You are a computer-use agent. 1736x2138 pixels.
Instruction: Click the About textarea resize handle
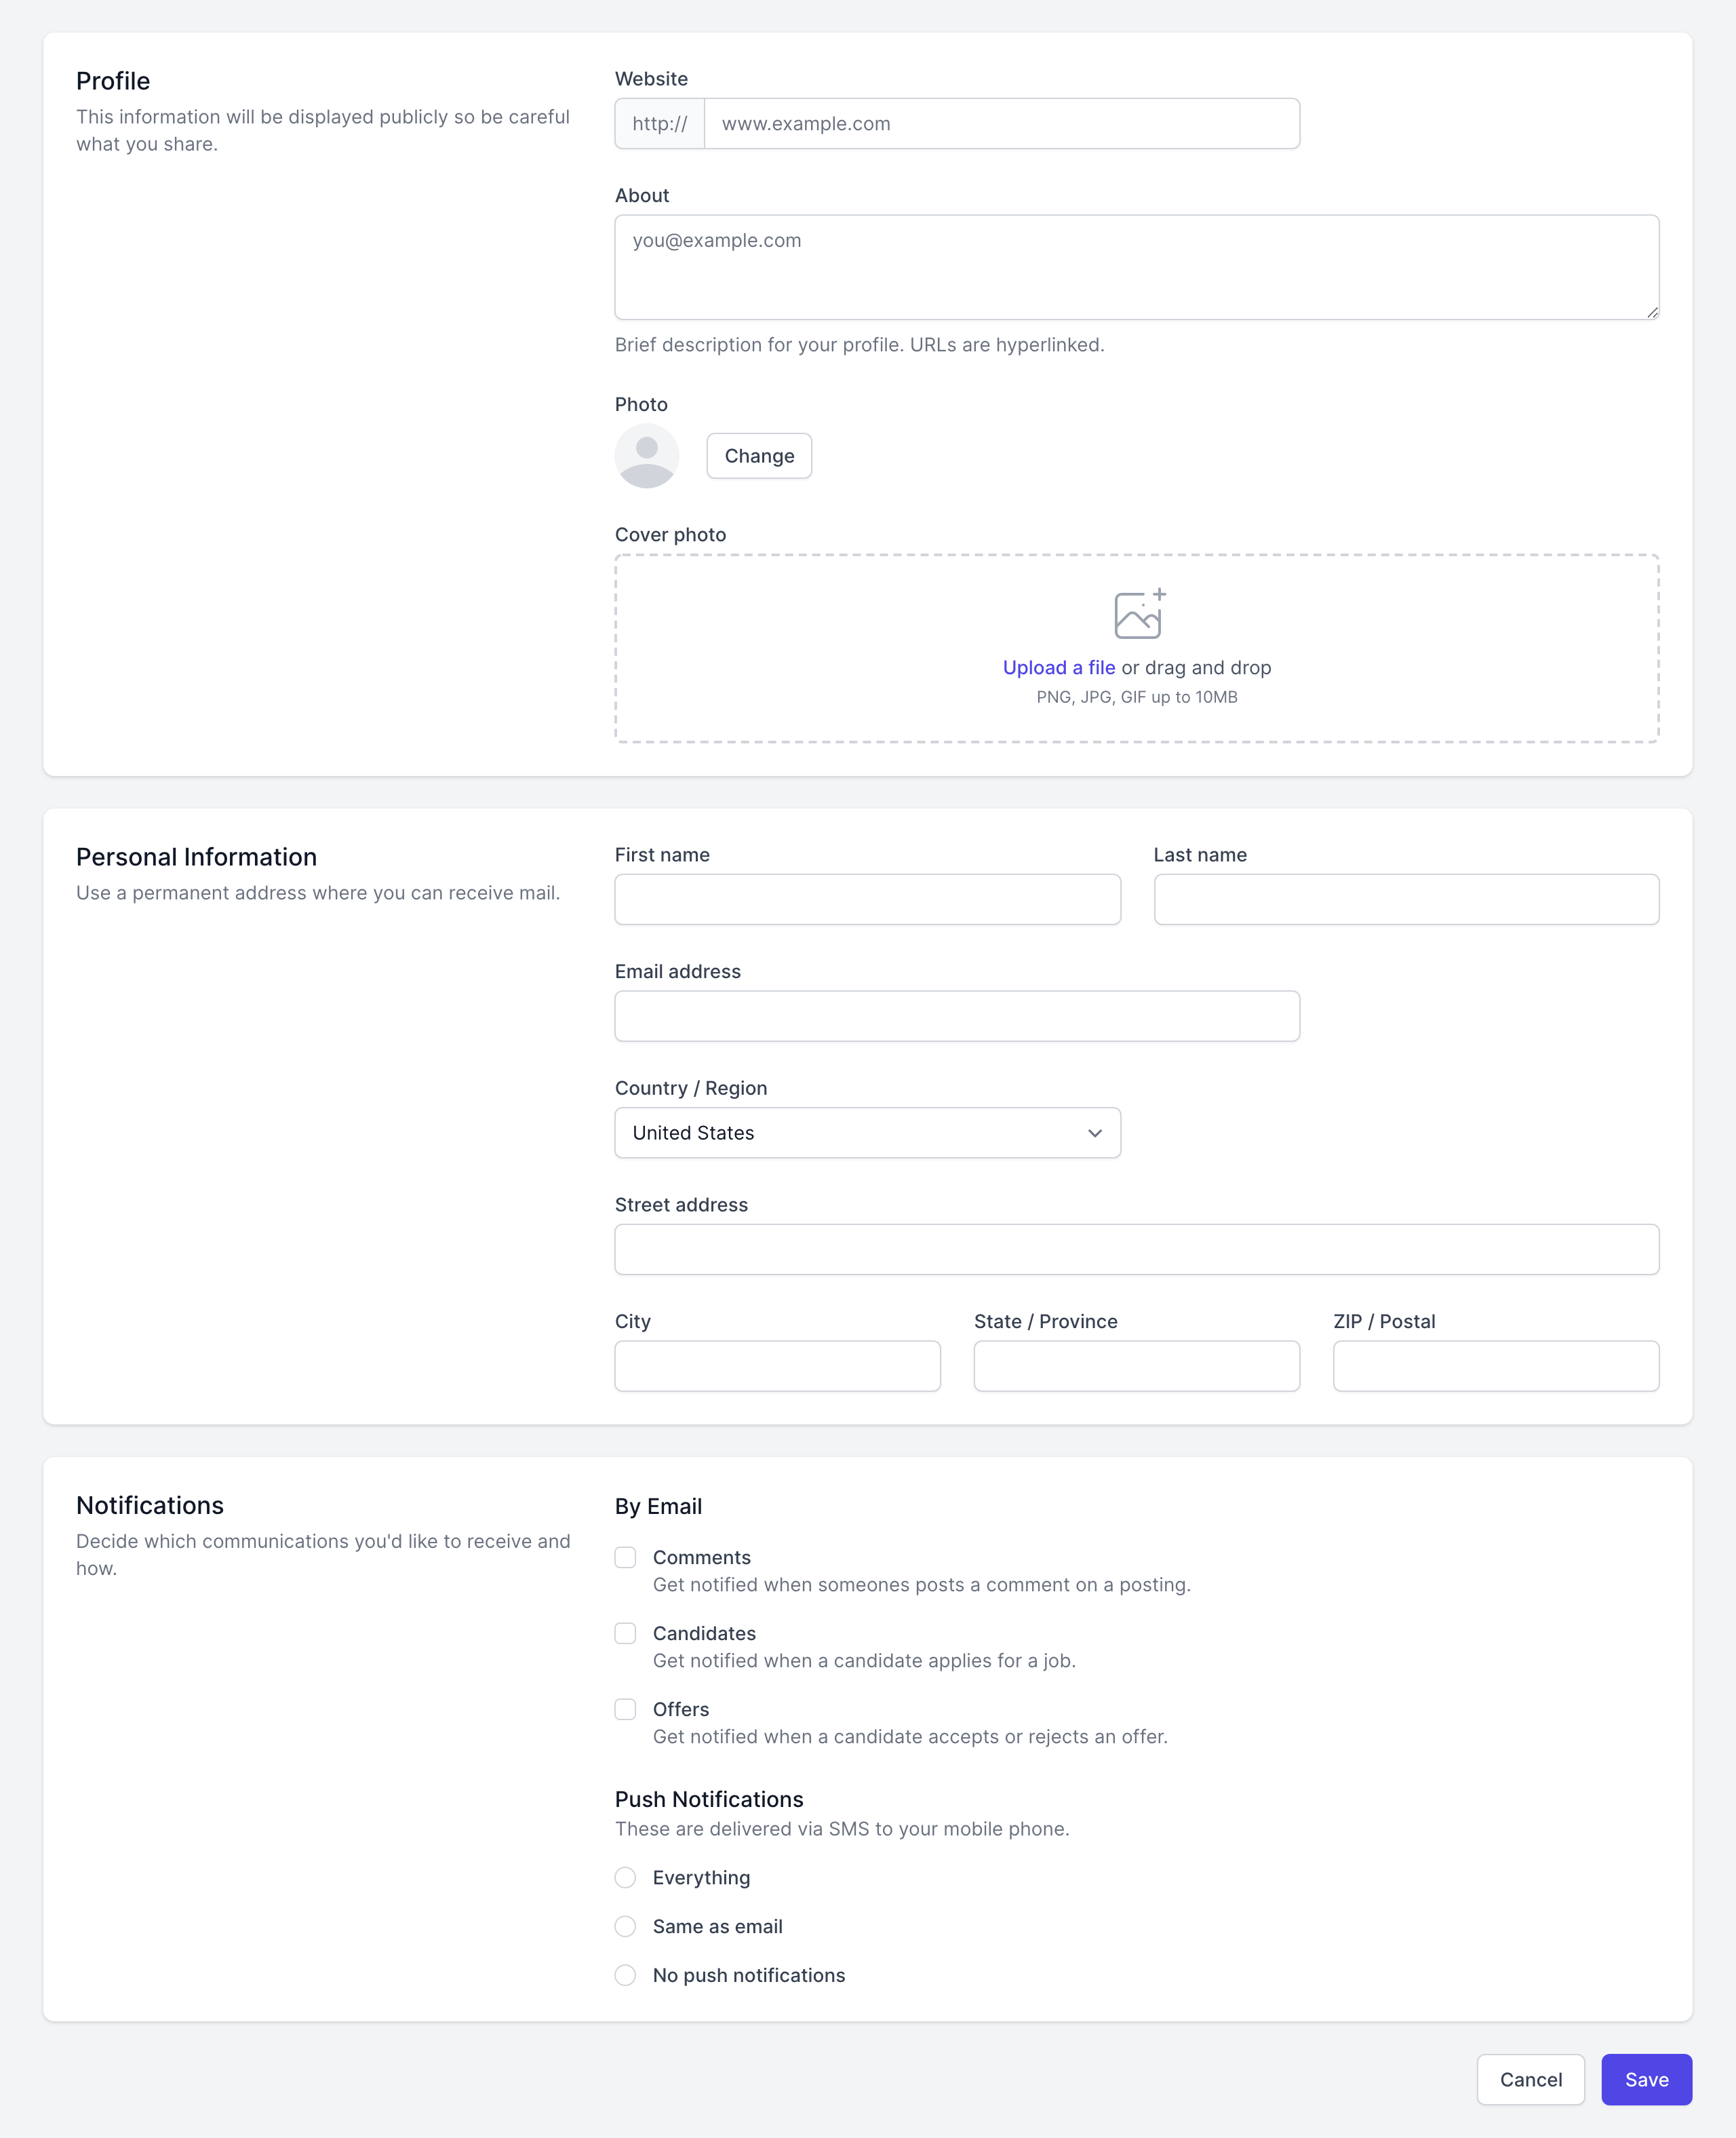tap(1652, 312)
